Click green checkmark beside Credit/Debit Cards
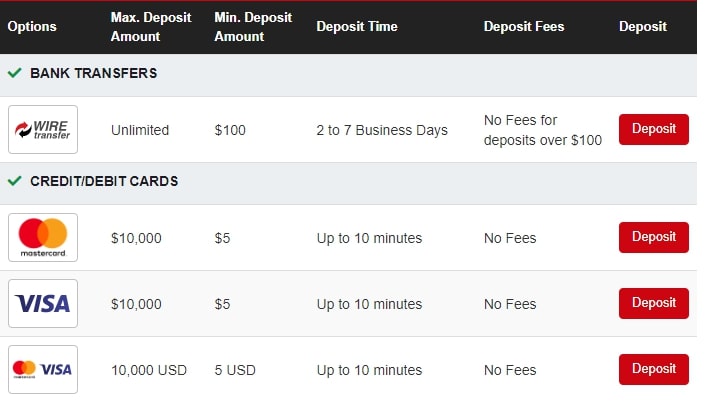706x401 pixels. [x=14, y=181]
